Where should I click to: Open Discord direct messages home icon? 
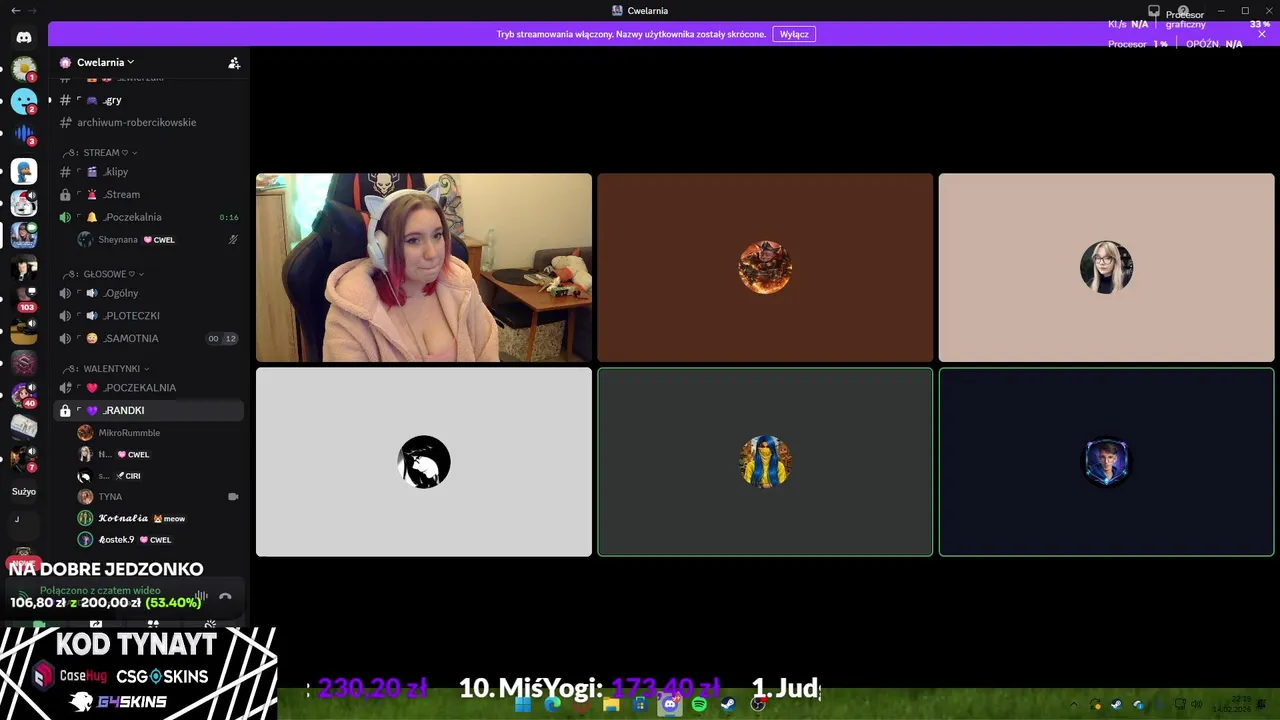tap(24, 37)
